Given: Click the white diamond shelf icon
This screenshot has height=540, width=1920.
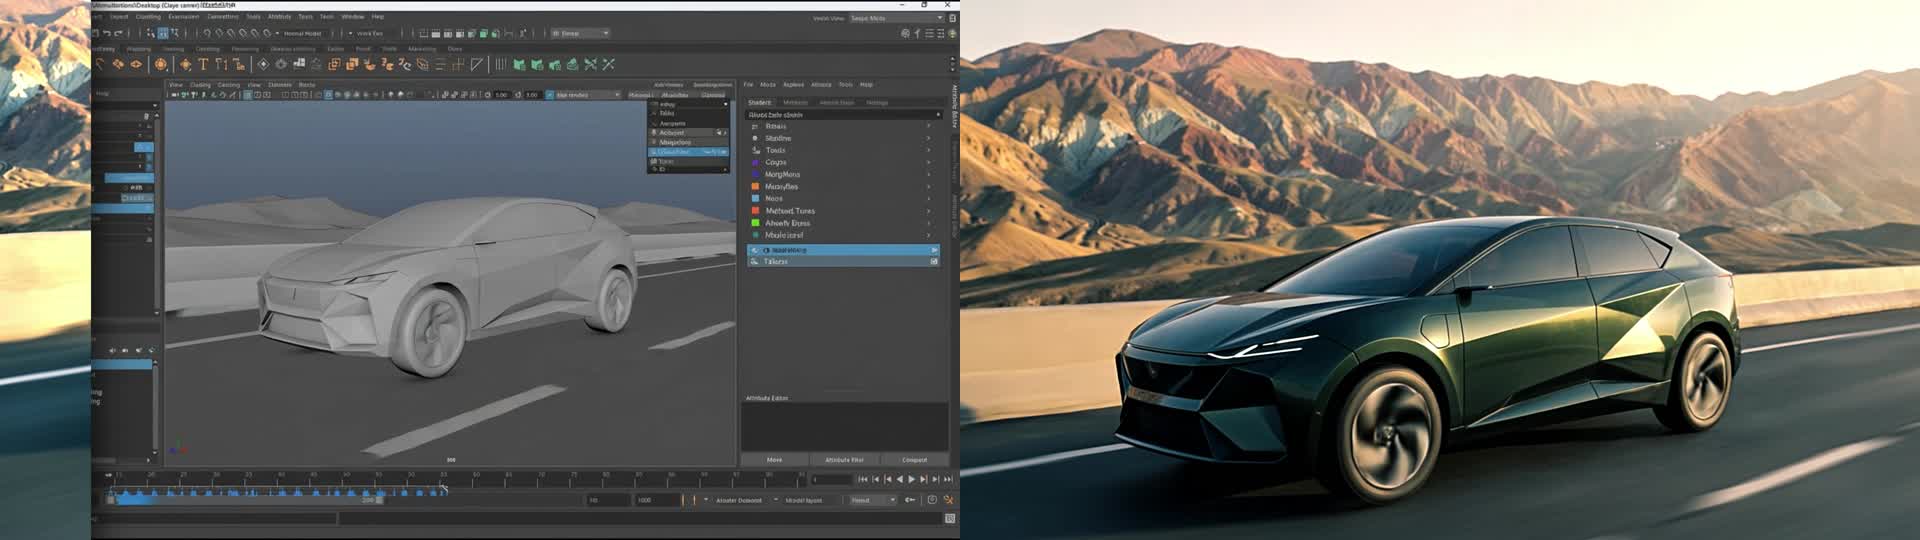Looking at the screenshot, I should coord(263,64).
